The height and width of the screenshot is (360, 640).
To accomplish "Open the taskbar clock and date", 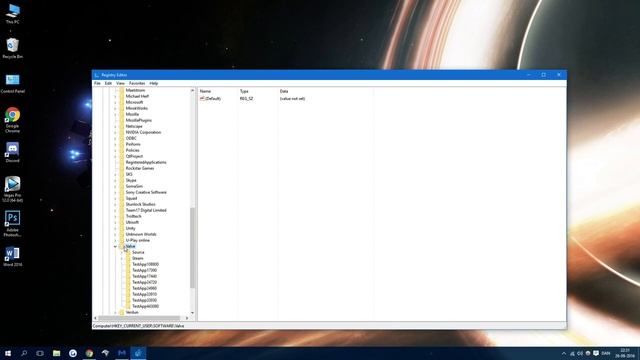I will pos(625,353).
